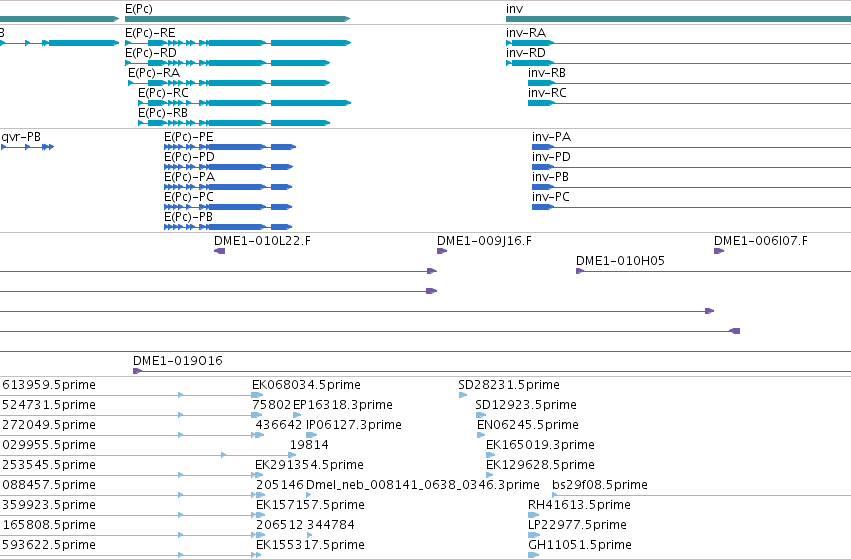Click the GH11051.5prime arrow glyph
Screen dimensions: 851x560
click(x=534, y=555)
